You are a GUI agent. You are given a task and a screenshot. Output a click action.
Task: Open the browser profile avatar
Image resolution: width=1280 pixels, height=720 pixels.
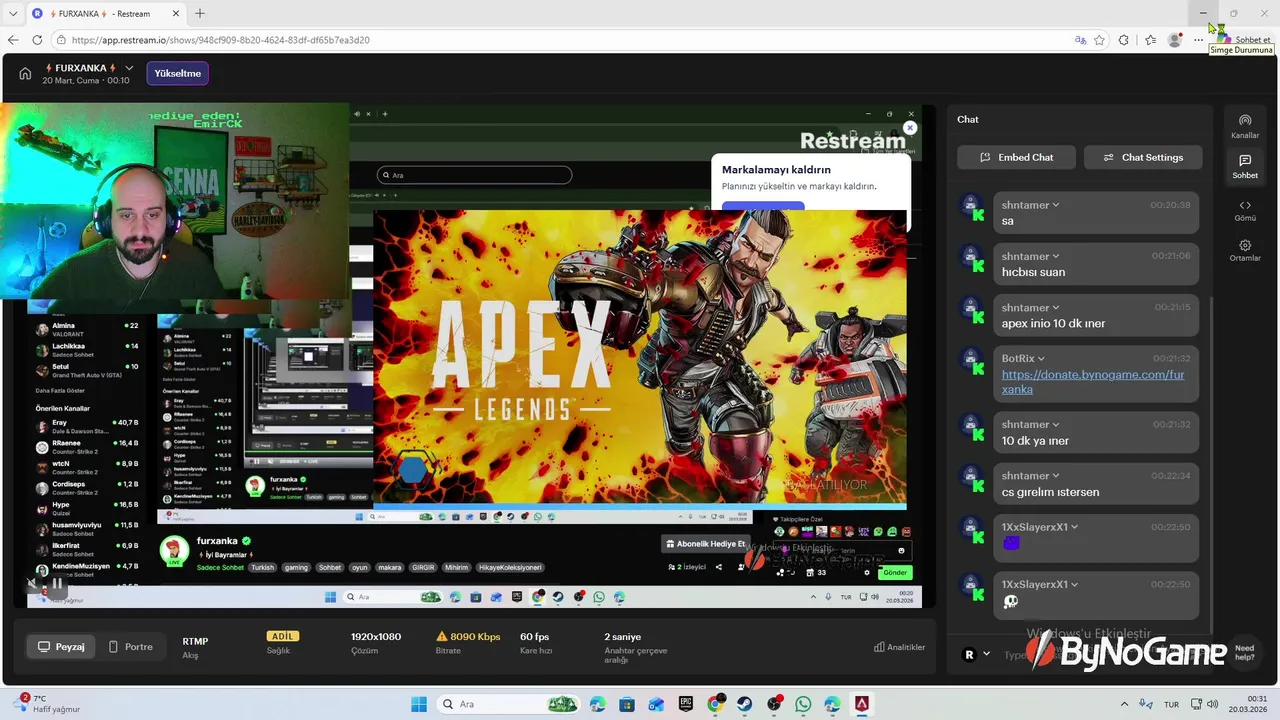click(x=1175, y=40)
